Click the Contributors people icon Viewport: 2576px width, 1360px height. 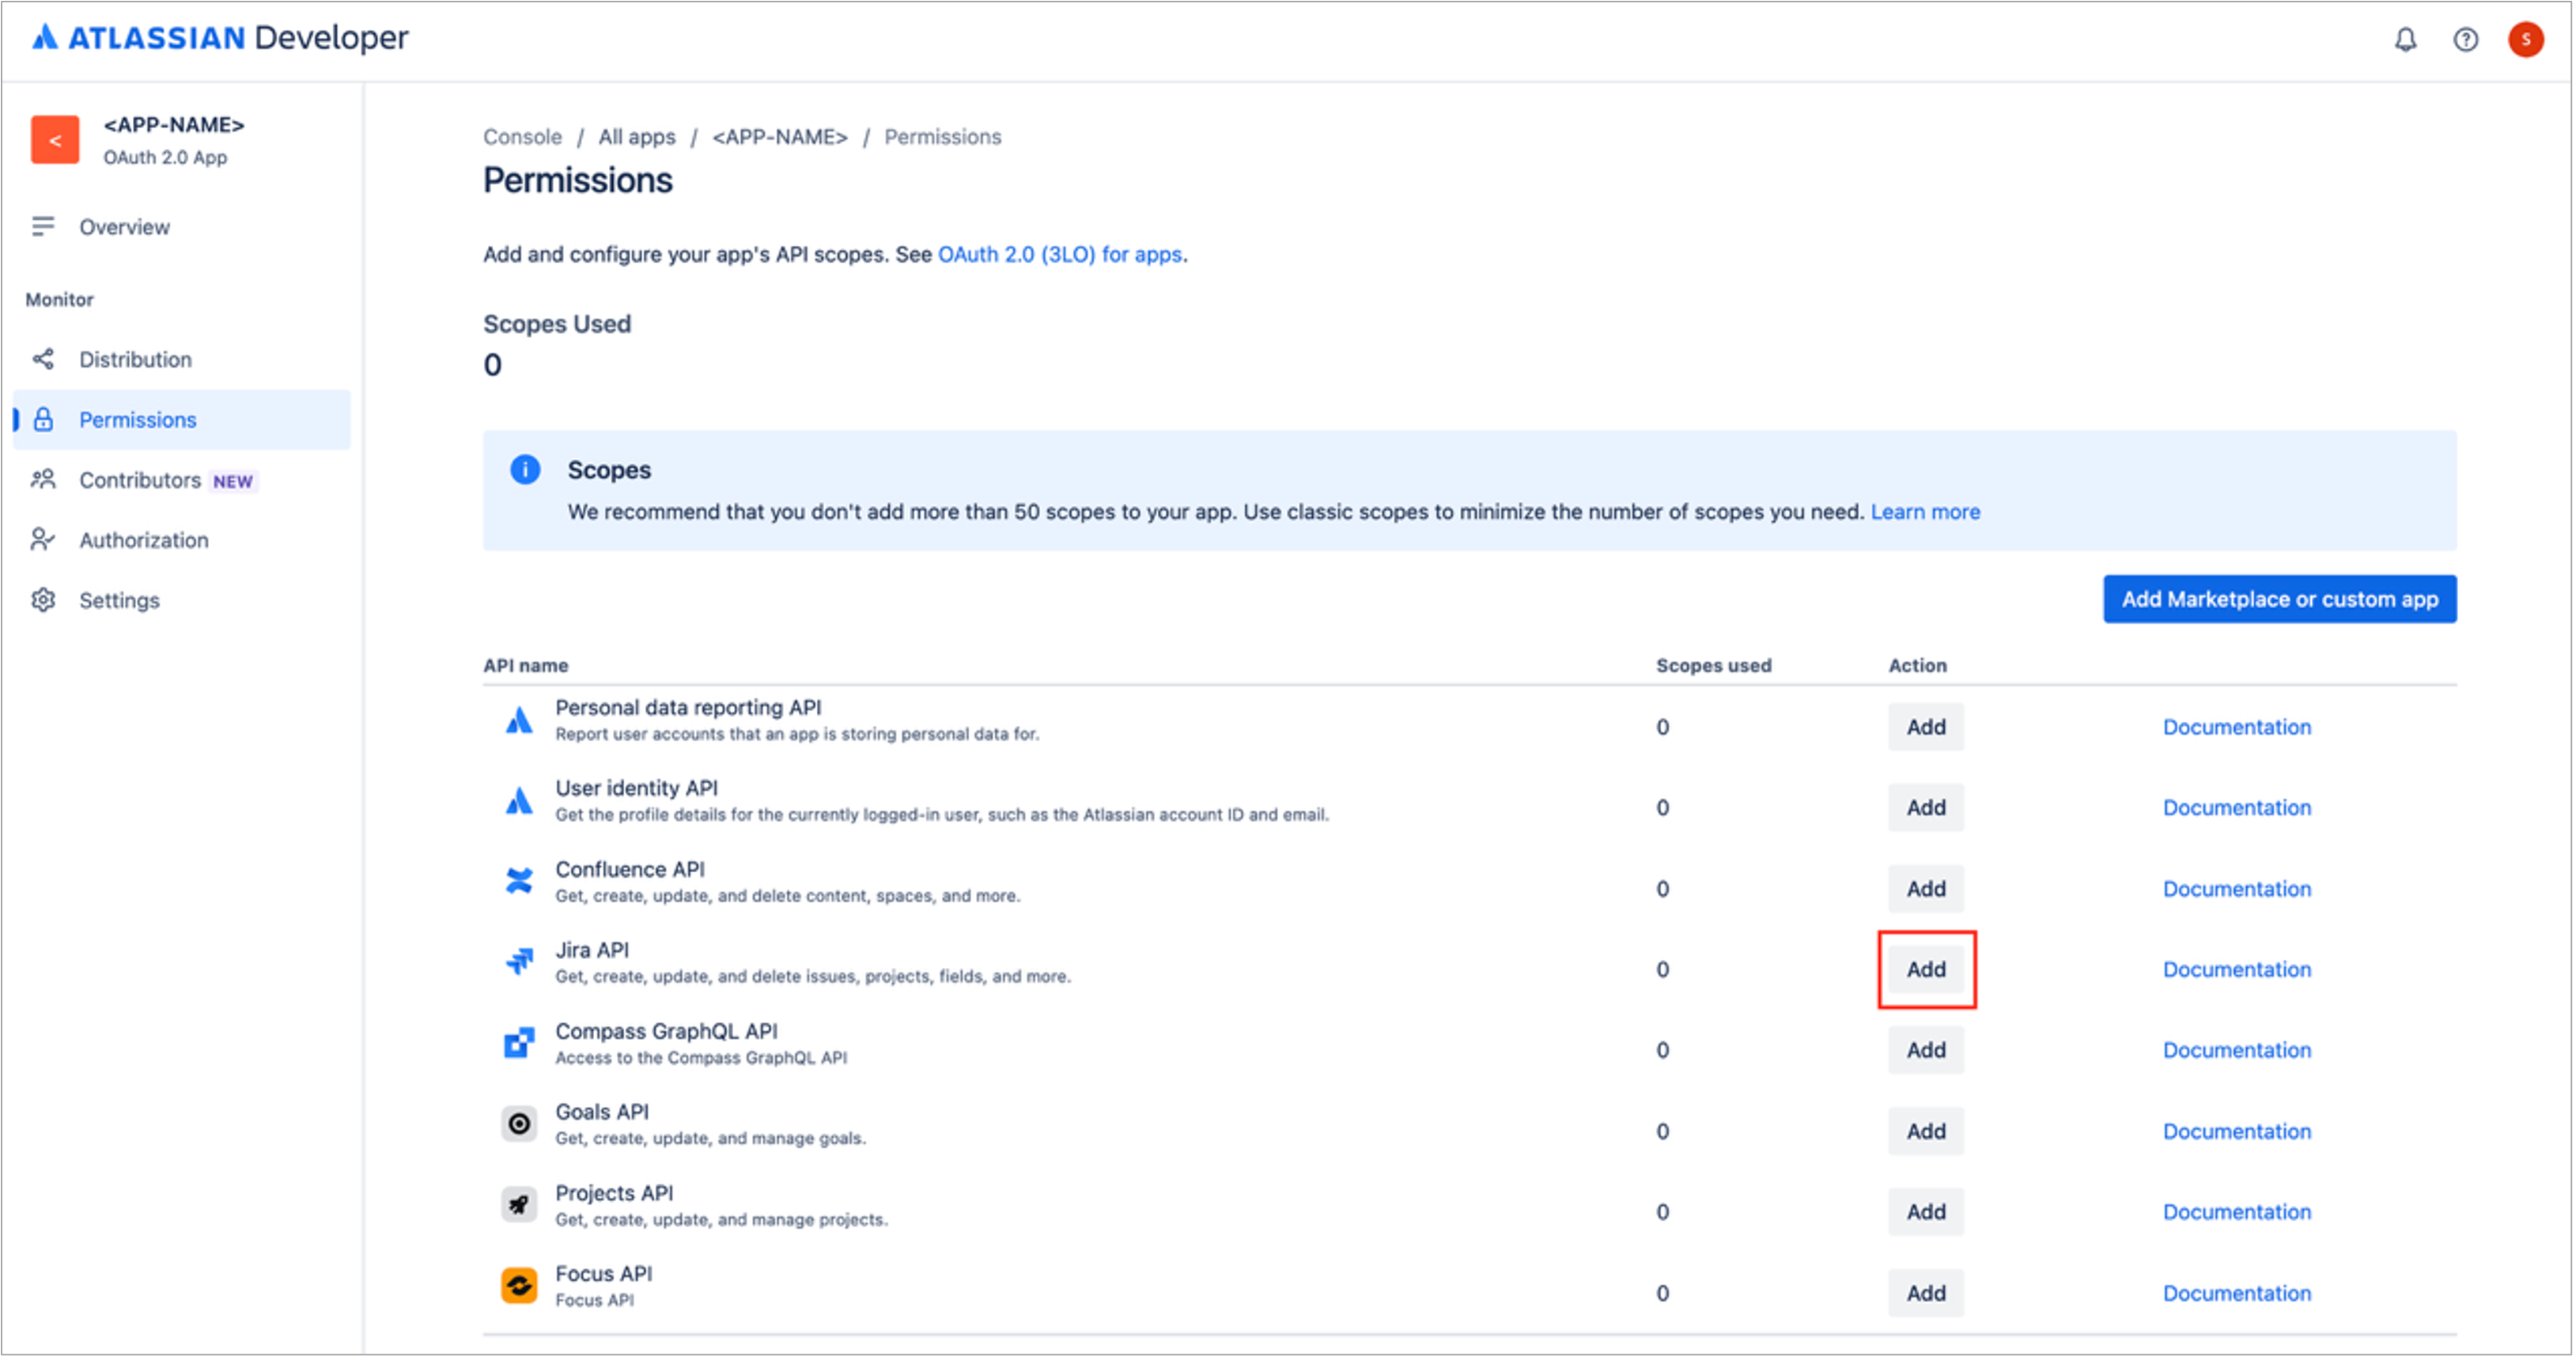(43, 480)
